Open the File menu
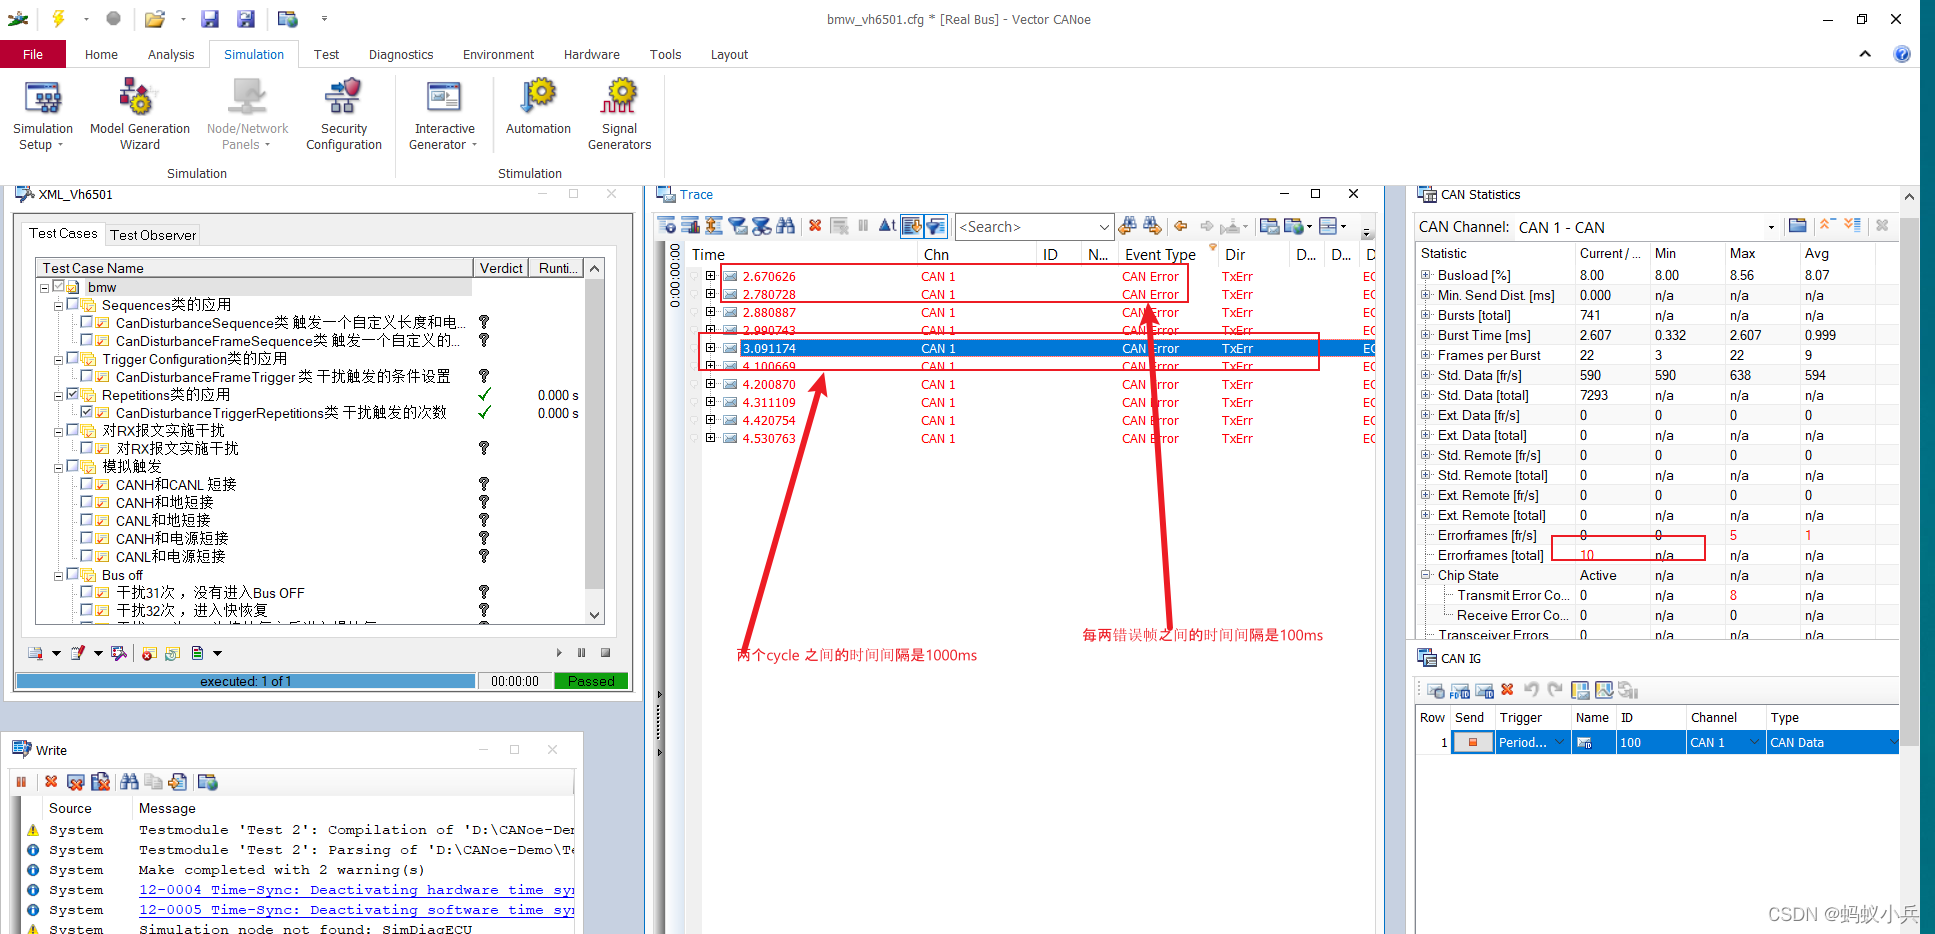The width and height of the screenshot is (1935, 934). tap(33, 54)
